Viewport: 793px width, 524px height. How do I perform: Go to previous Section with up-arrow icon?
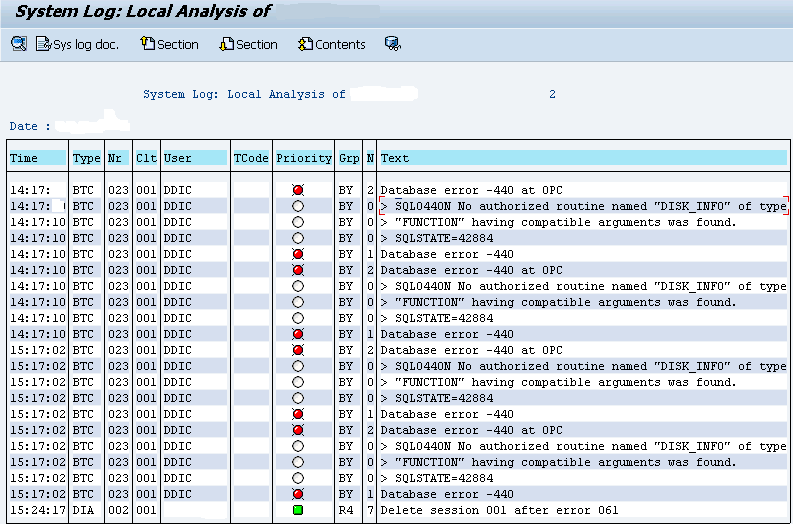[169, 45]
